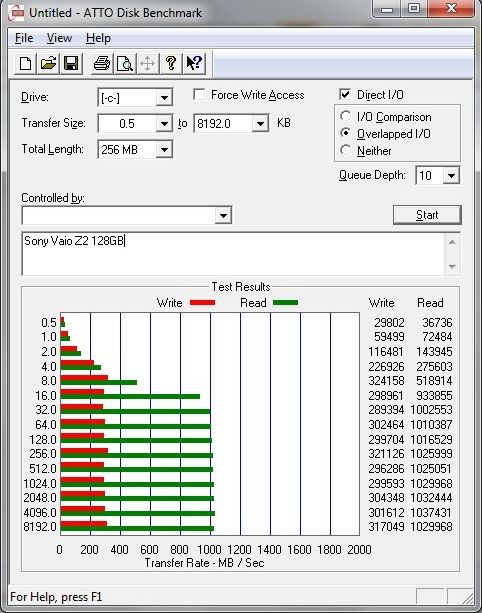Uncheck the Direct I/O checkbox

pyautogui.click(x=345, y=95)
